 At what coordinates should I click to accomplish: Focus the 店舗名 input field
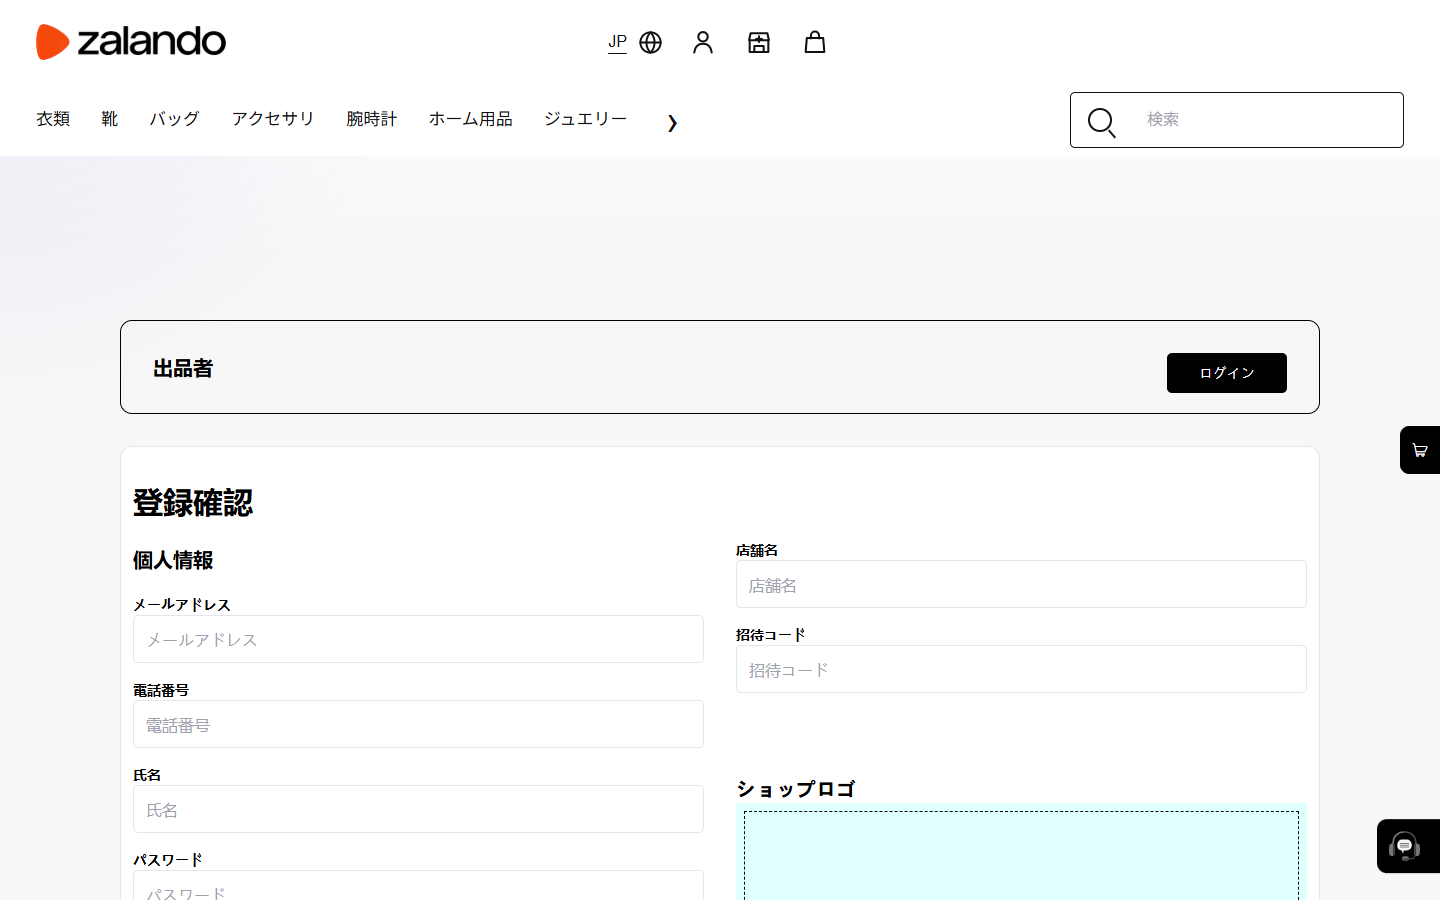pyautogui.click(x=1021, y=584)
